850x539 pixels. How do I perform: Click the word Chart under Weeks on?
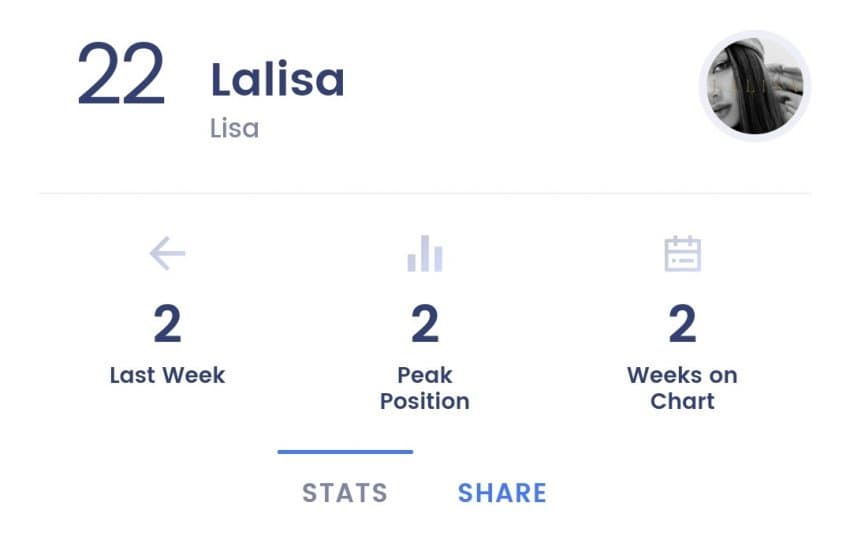(x=682, y=402)
